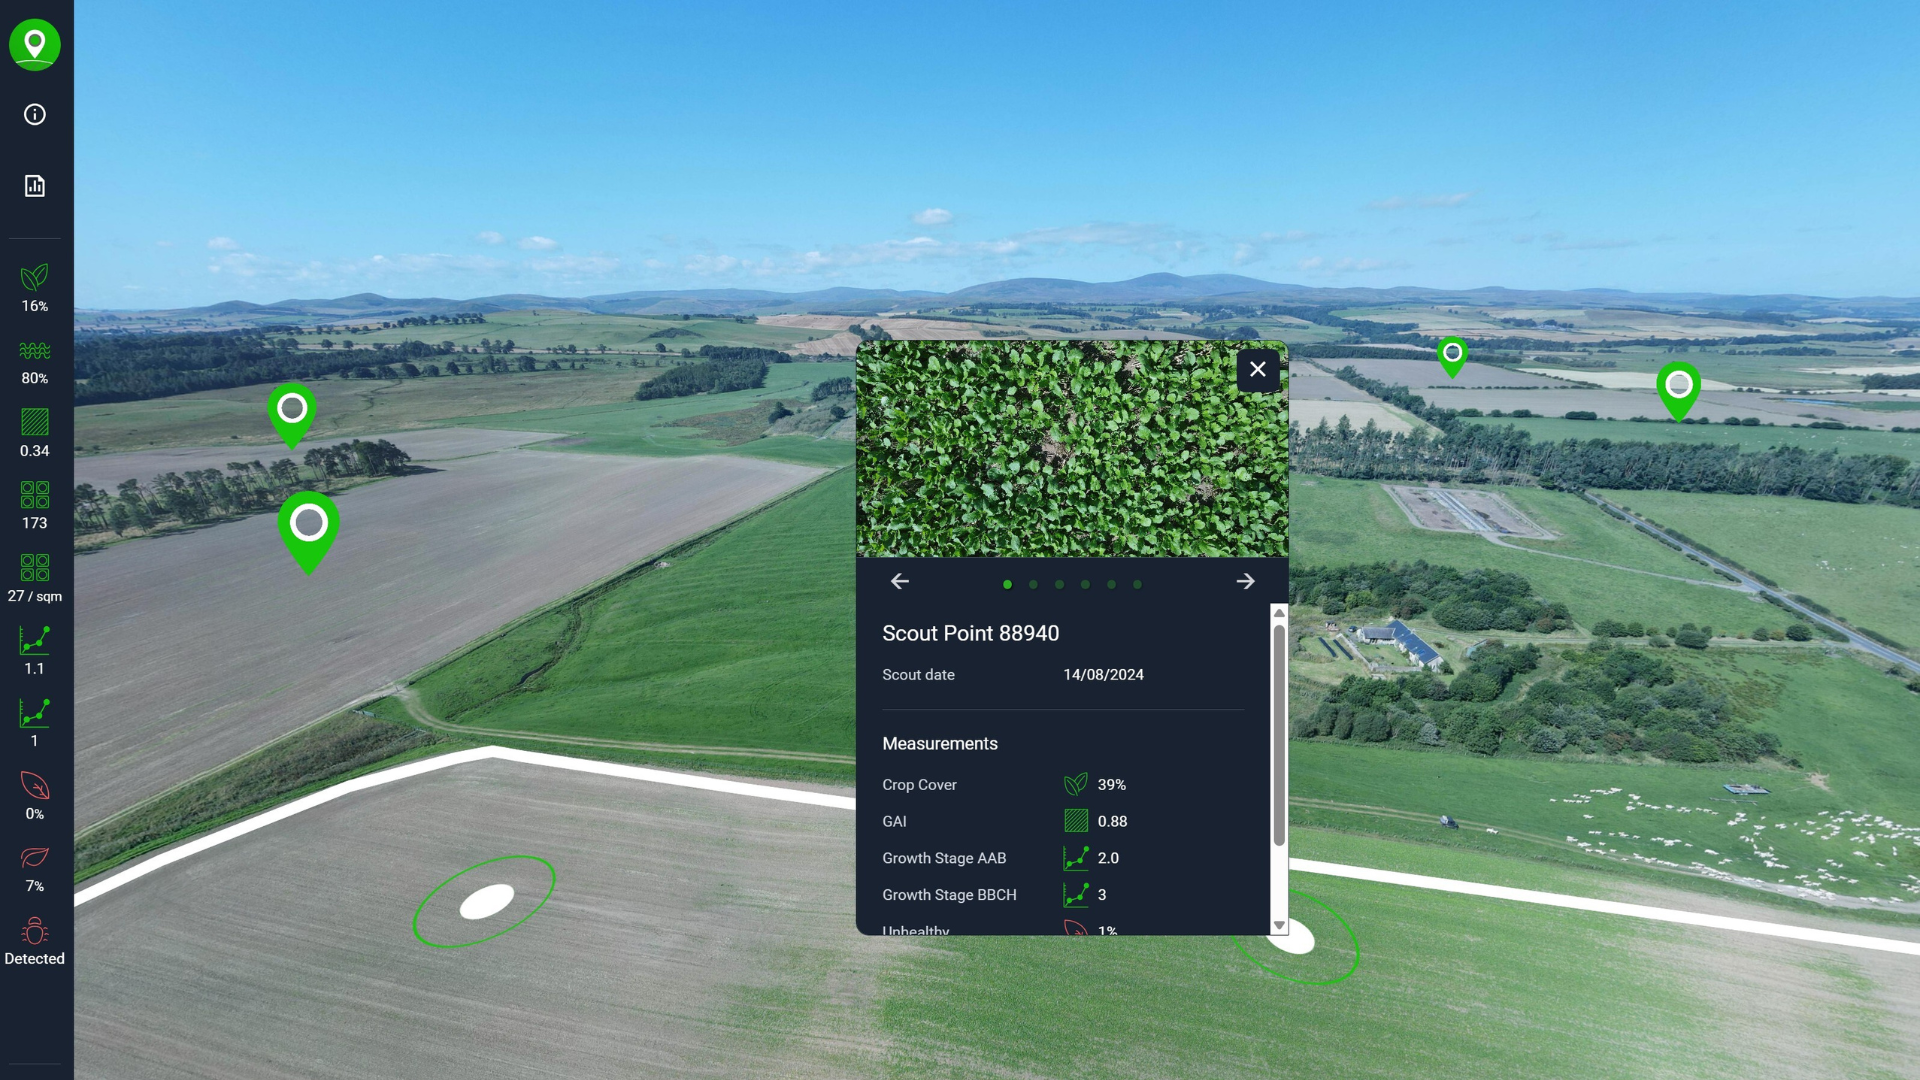Select the unhealthy 0% leaf icon
The height and width of the screenshot is (1080, 1920).
click(x=35, y=786)
